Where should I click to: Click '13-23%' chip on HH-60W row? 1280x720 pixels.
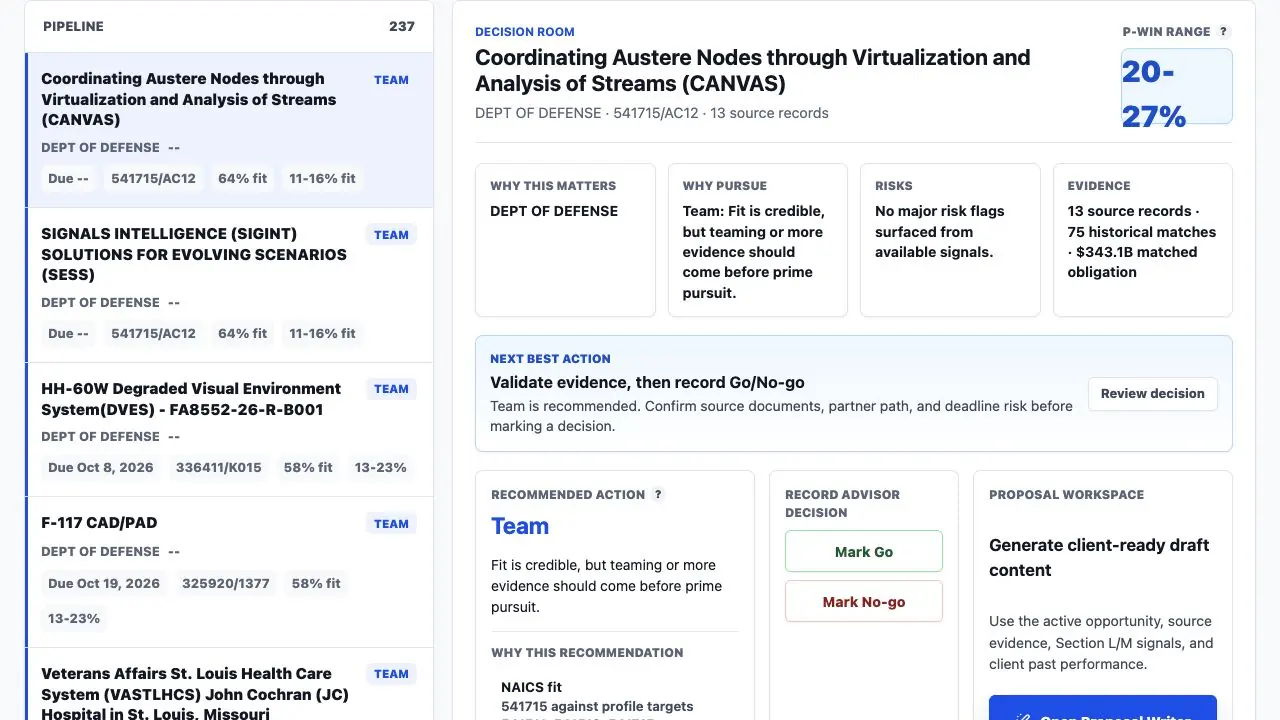[381, 467]
